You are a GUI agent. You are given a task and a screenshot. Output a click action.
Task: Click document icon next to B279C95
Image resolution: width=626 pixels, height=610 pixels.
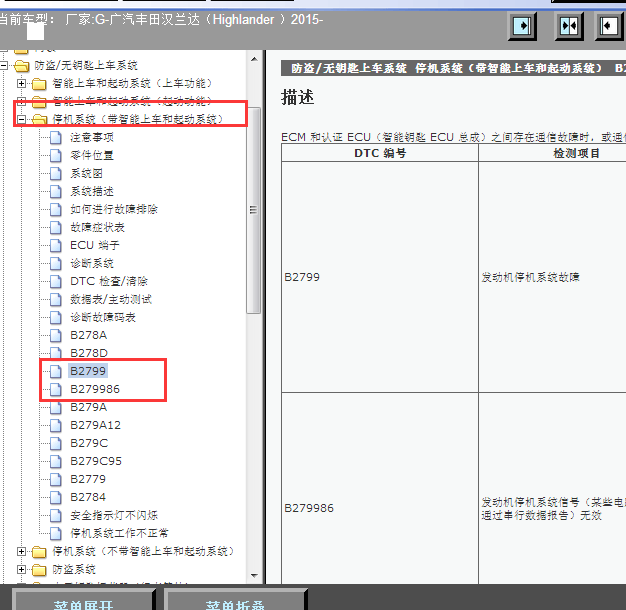coord(55,461)
